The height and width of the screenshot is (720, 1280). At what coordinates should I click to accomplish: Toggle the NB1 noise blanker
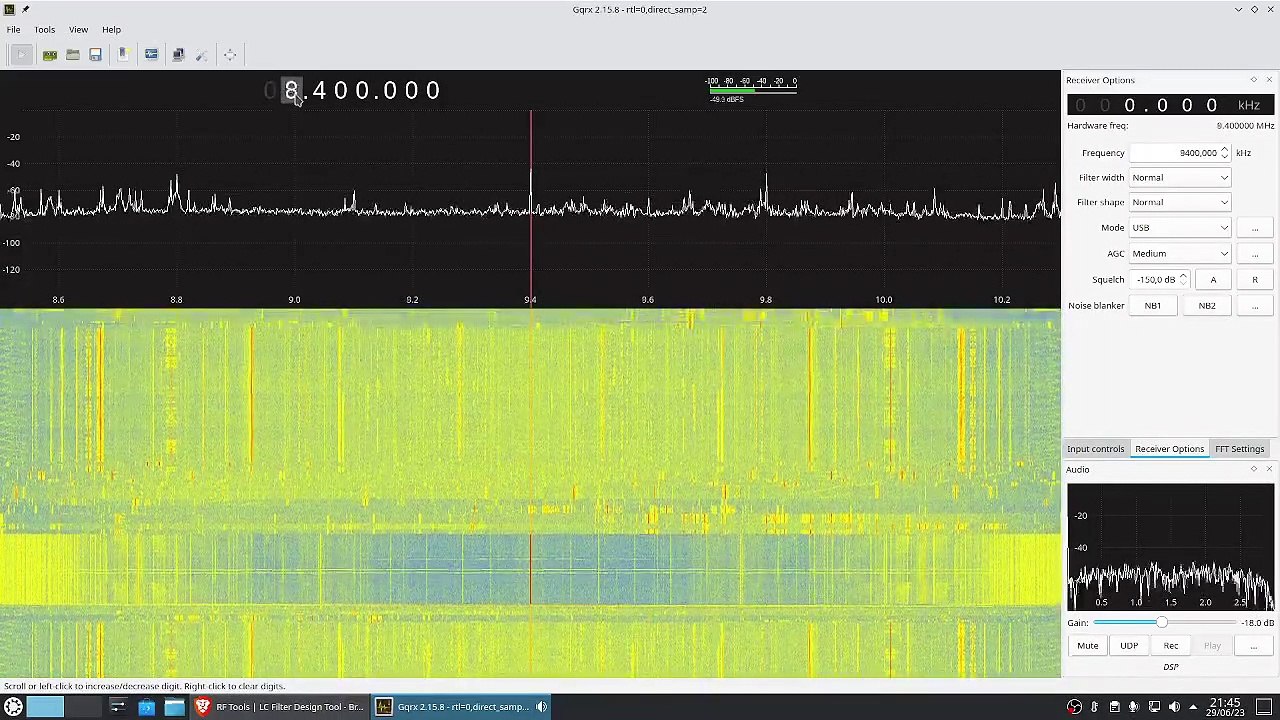(x=1153, y=306)
